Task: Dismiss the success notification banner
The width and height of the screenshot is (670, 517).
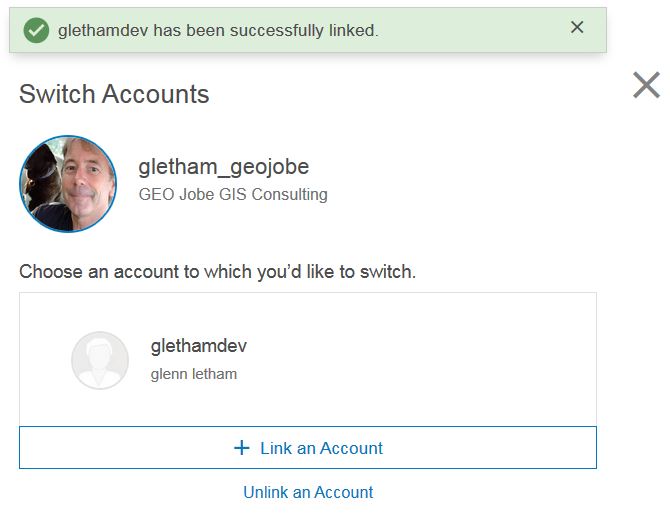Action: point(577,28)
